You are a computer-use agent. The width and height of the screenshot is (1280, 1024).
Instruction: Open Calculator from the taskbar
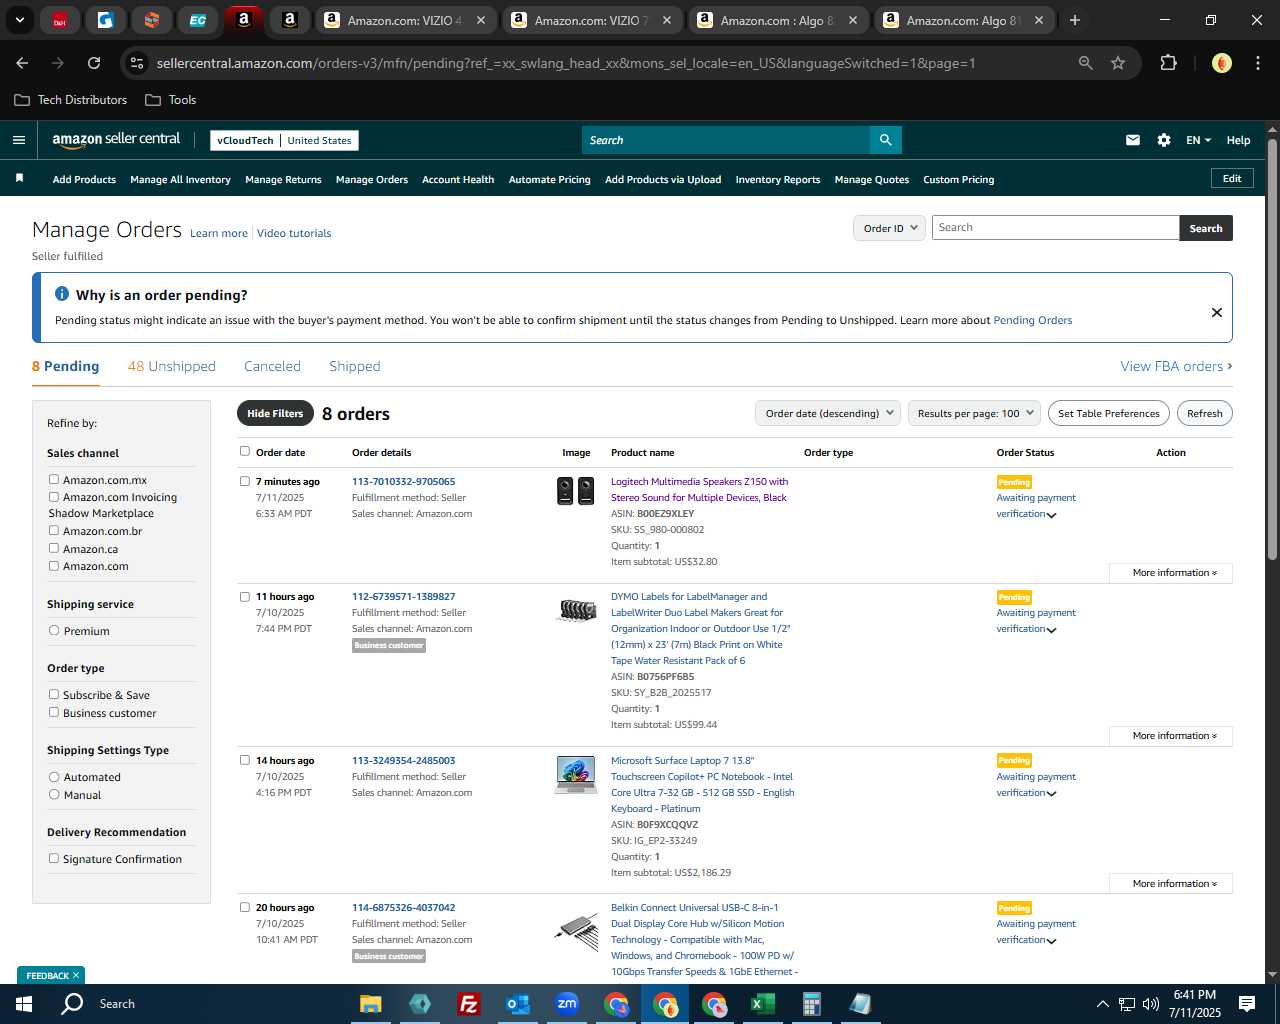pyautogui.click(x=811, y=1004)
